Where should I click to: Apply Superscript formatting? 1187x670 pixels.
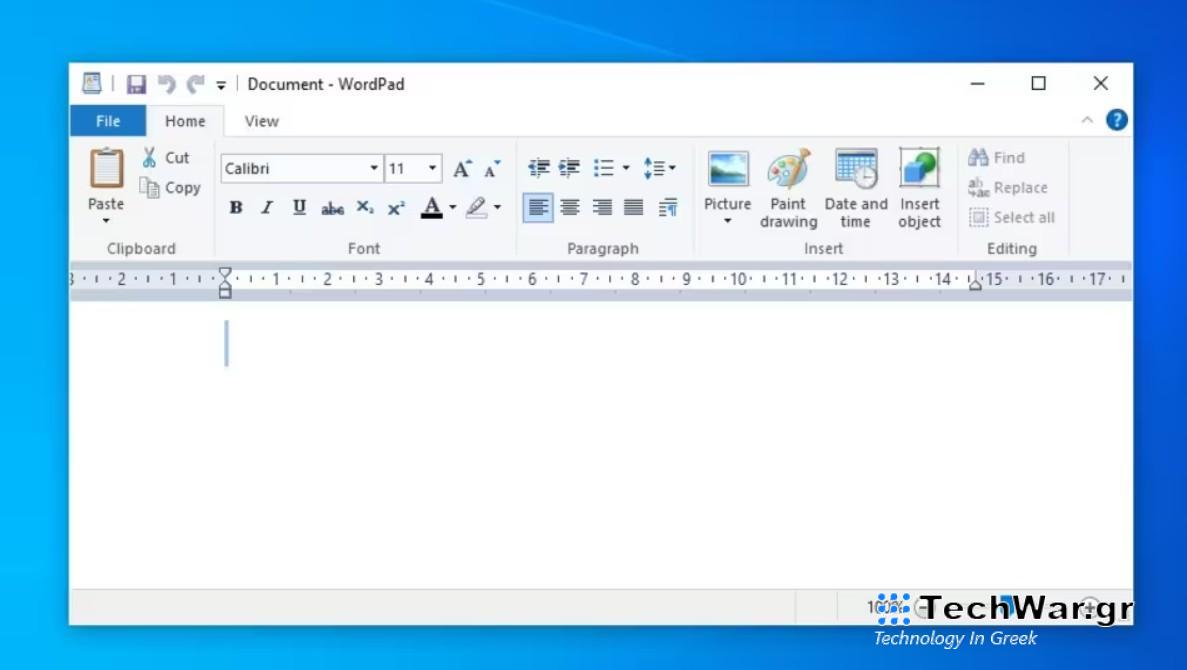coord(395,208)
